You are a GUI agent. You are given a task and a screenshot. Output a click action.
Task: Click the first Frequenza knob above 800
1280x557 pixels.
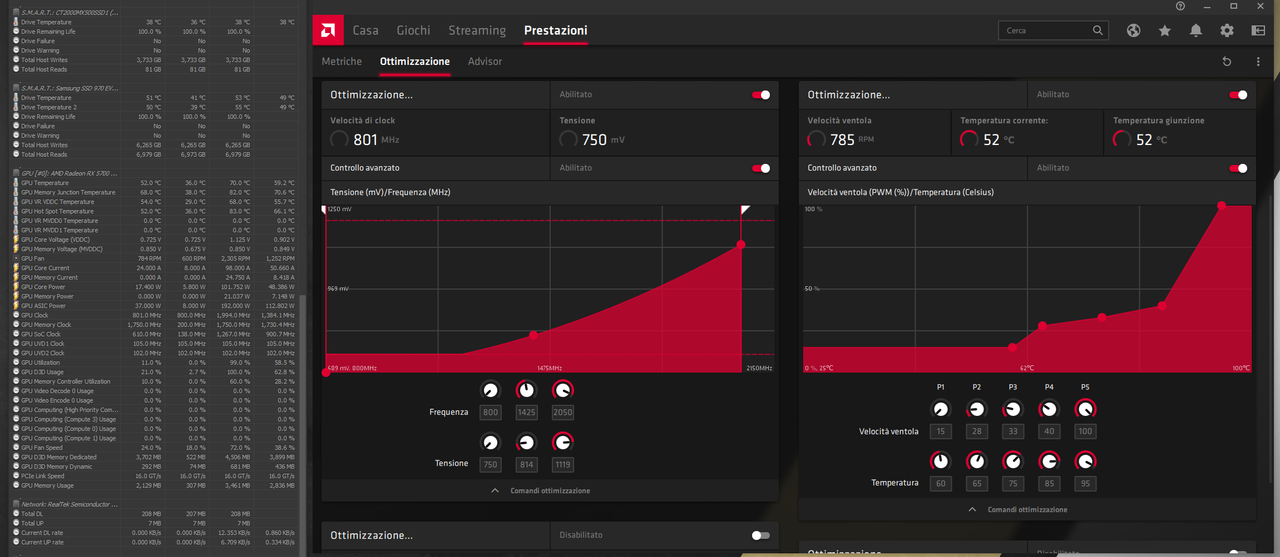[x=490, y=391]
